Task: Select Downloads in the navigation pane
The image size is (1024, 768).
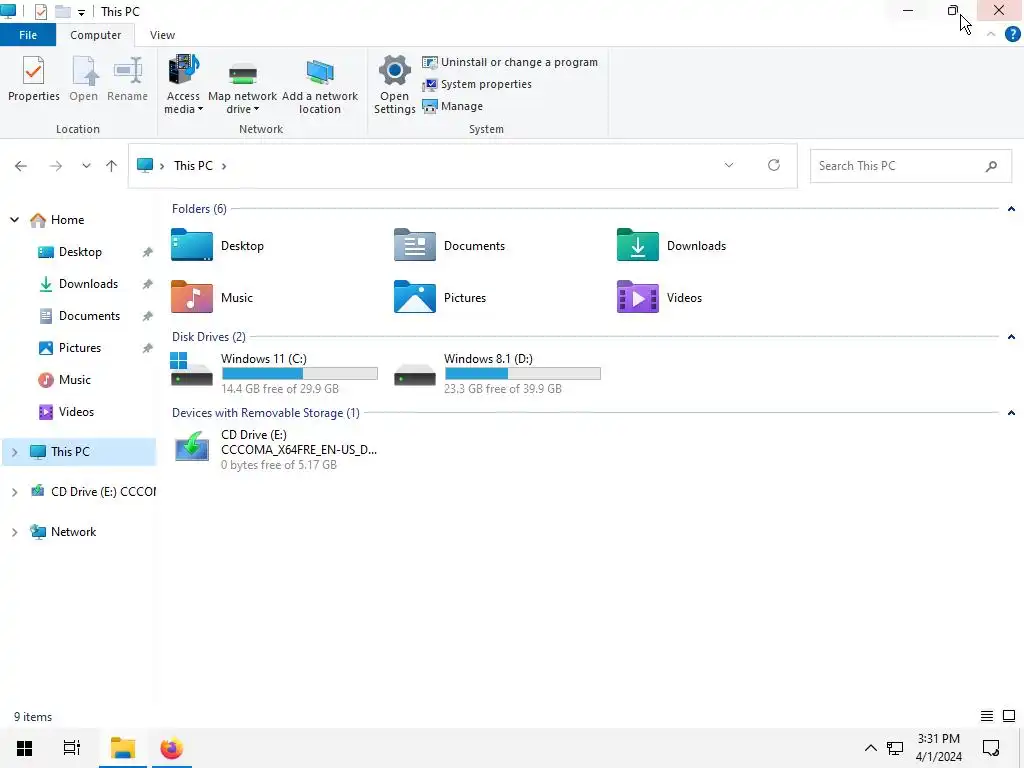Action: (x=78, y=284)
